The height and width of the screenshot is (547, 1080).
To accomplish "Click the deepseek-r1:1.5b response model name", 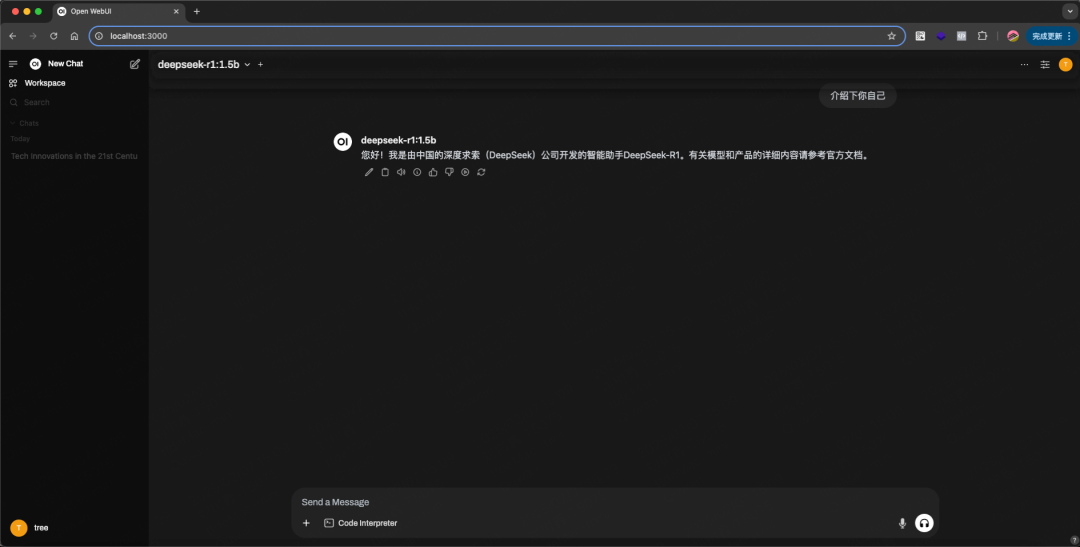I will (399, 141).
